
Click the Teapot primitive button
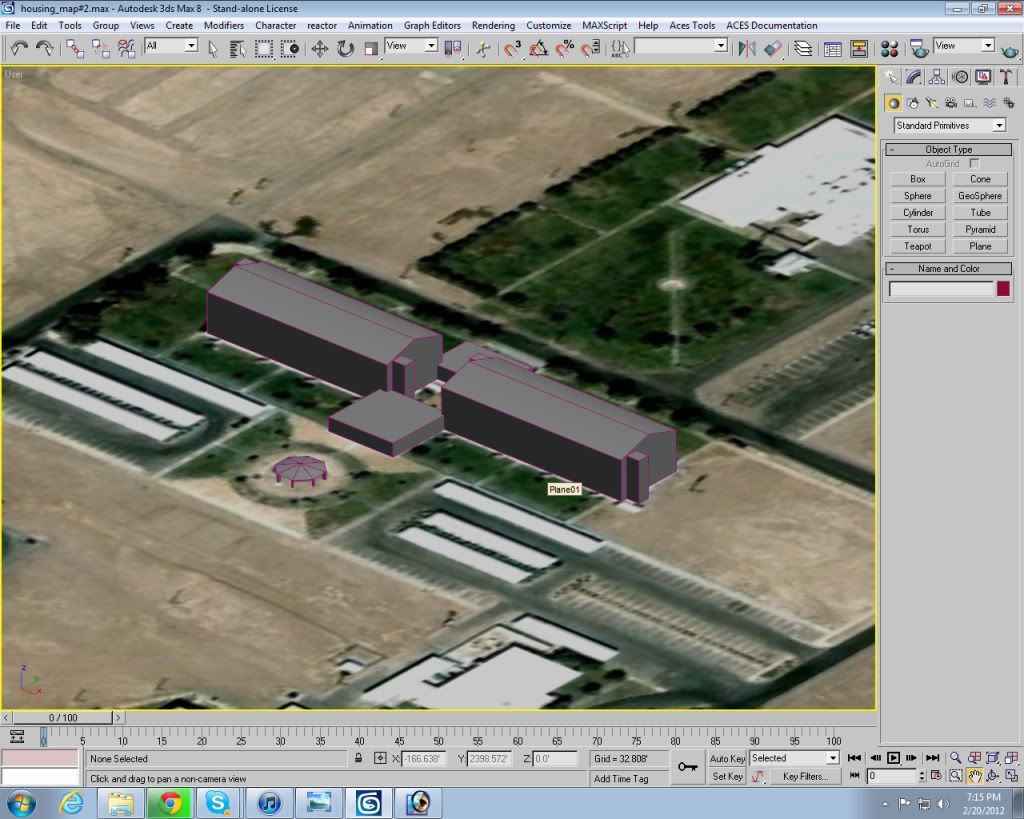click(x=917, y=246)
